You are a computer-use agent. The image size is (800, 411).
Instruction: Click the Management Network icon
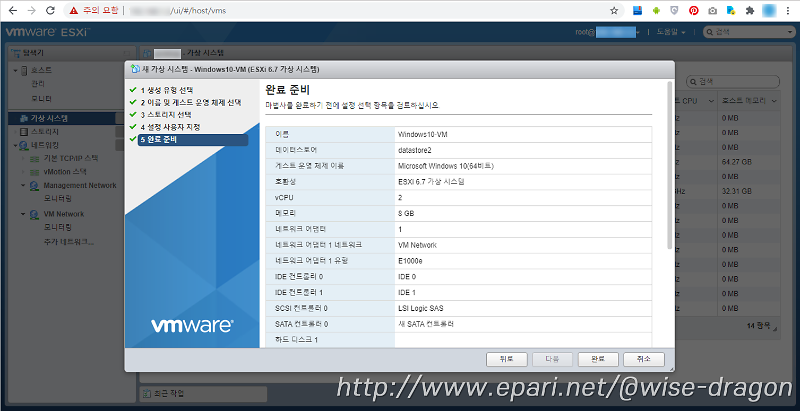[x=34, y=186]
